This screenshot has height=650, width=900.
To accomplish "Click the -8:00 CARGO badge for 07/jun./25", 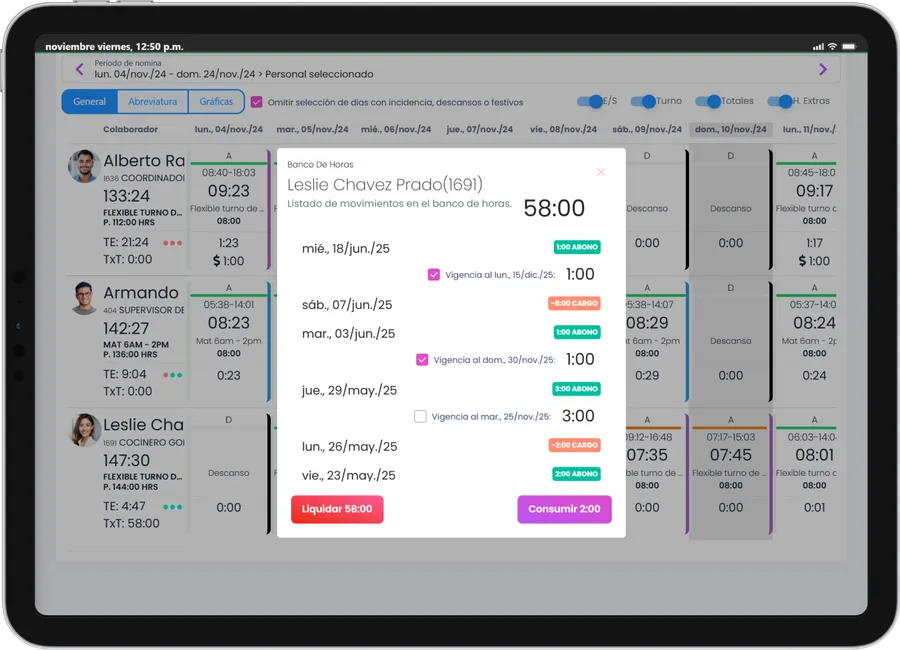I will (574, 303).
